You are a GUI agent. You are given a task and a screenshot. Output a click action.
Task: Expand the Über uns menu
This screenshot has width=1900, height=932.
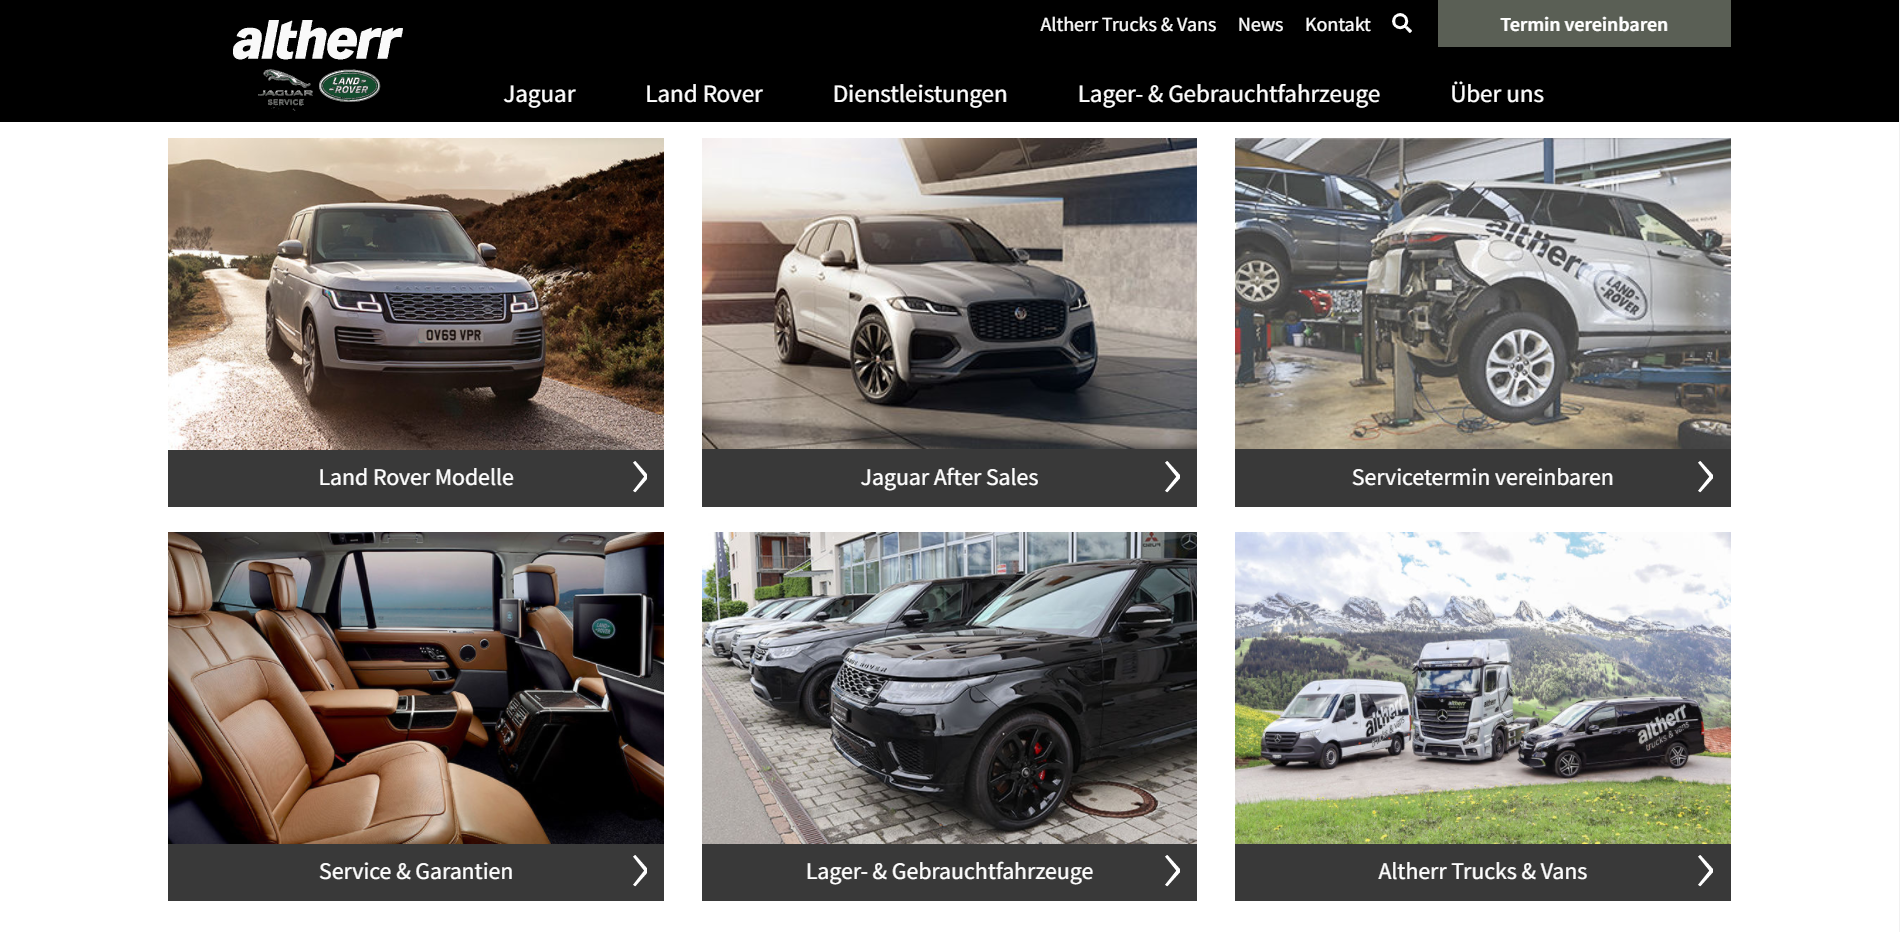point(1497,94)
